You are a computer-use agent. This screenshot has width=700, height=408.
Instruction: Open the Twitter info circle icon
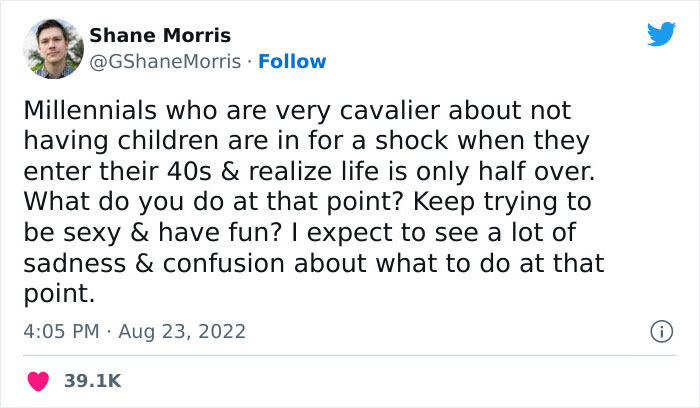point(659,330)
